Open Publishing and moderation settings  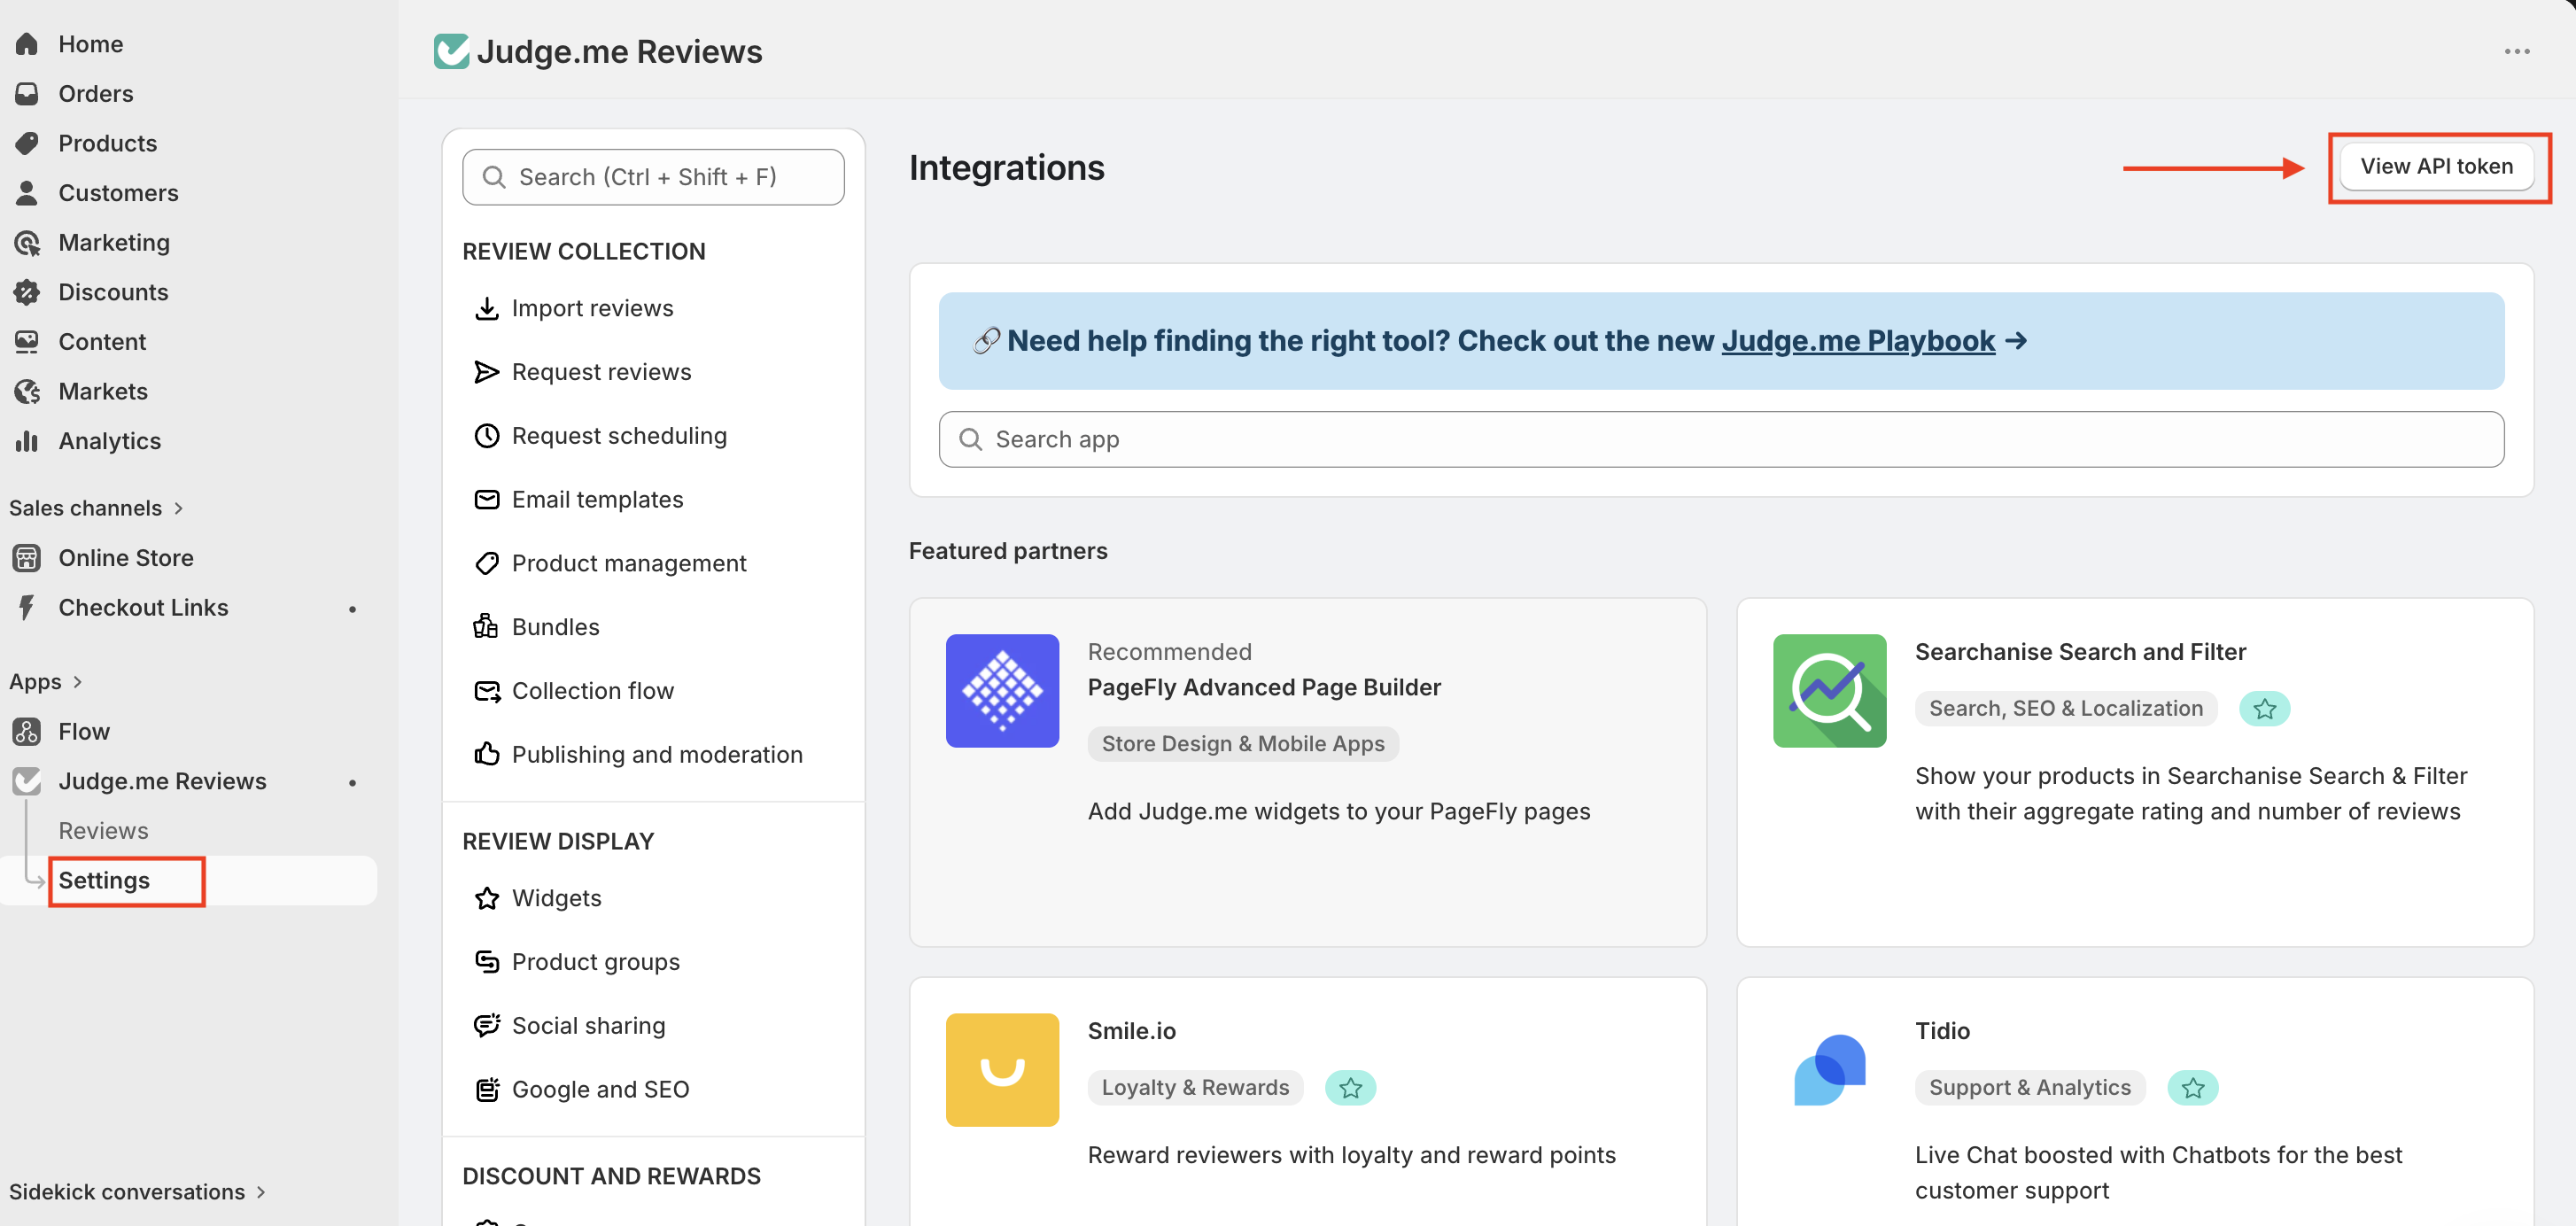(657, 754)
